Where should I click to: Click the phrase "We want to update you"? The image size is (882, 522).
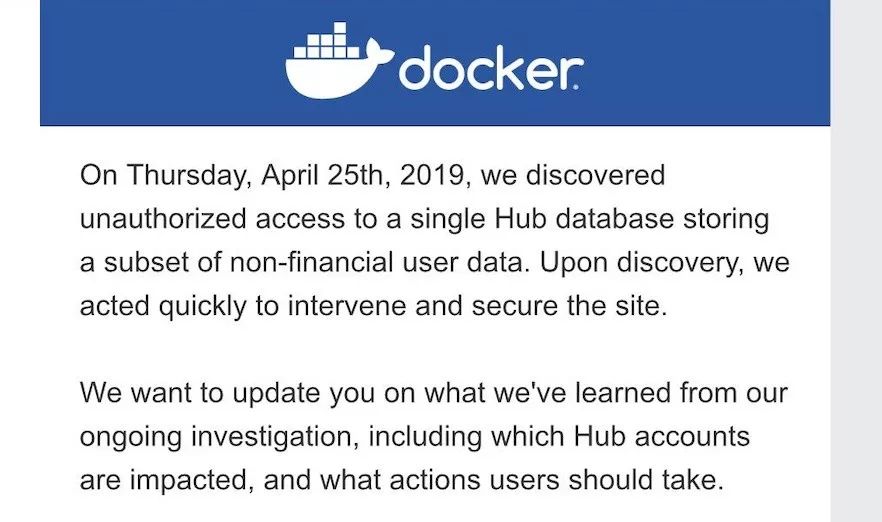(x=227, y=393)
